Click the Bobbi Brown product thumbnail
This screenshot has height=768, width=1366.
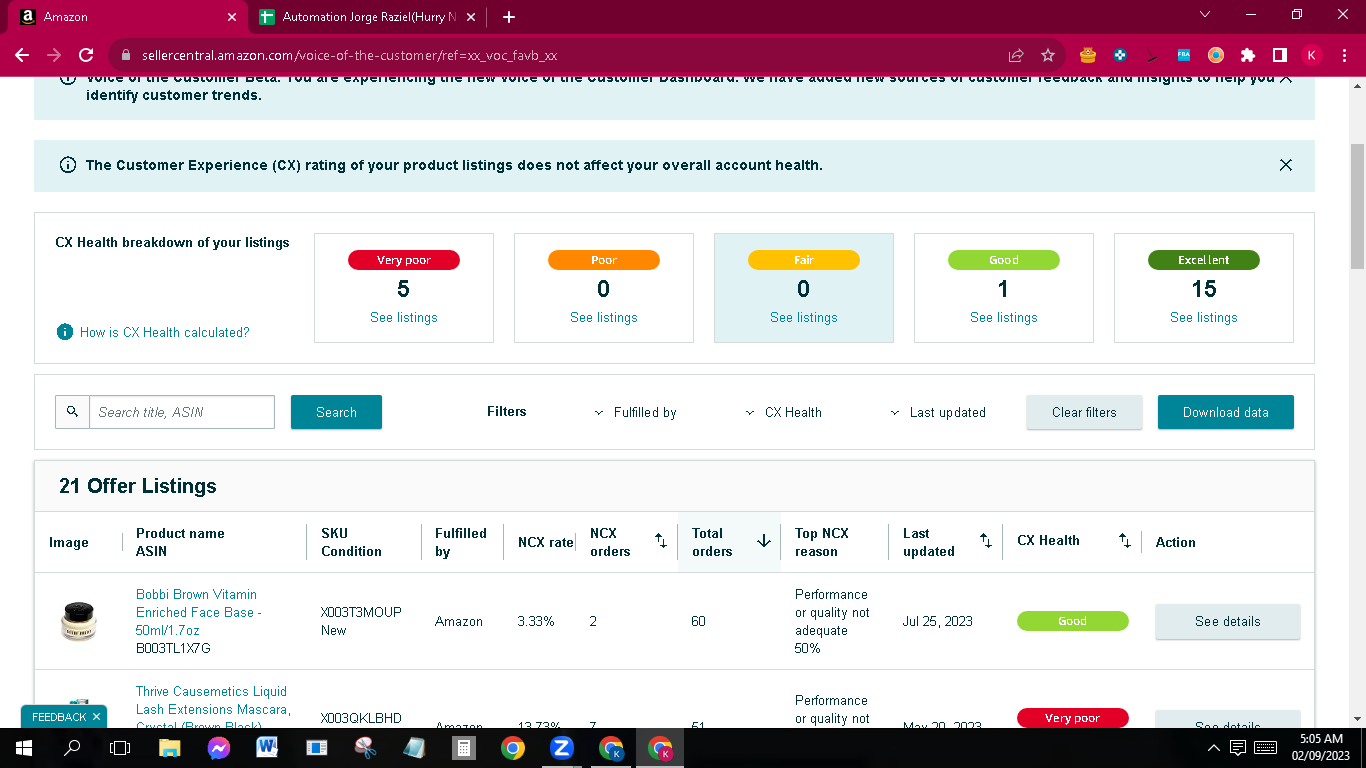point(77,620)
